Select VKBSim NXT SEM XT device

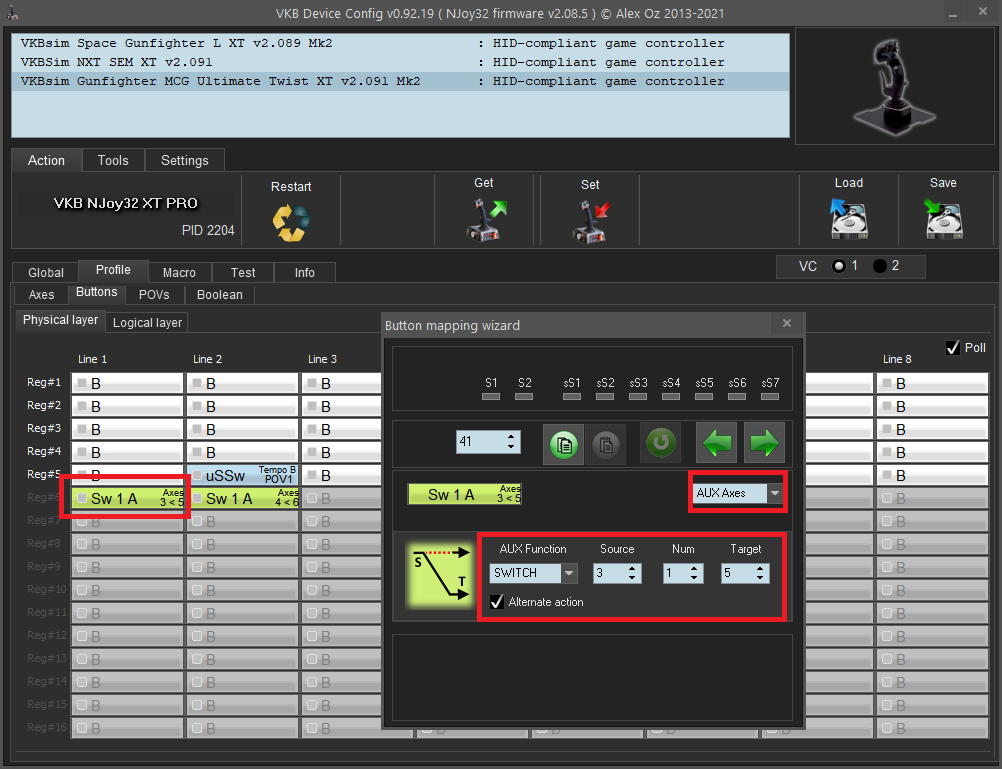(400, 63)
